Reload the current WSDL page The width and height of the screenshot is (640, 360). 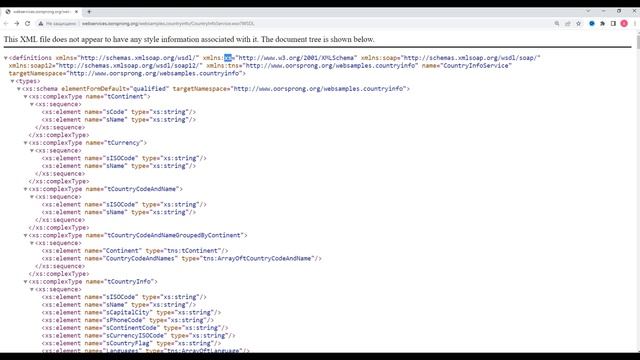pos(27,24)
